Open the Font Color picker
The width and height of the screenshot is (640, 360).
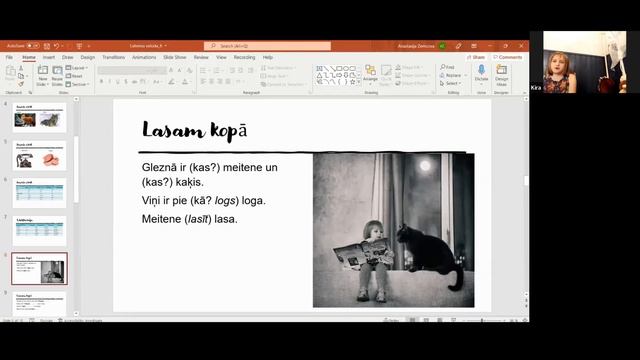coord(185,82)
